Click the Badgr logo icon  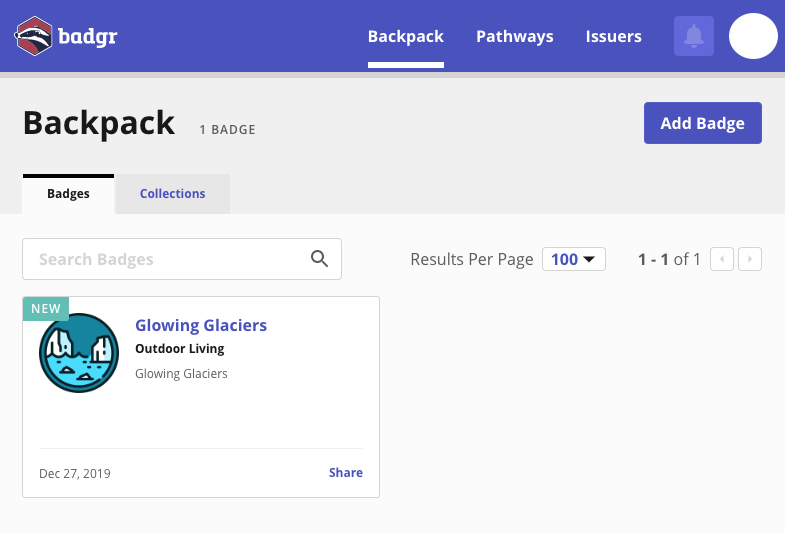tap(34, 36)
